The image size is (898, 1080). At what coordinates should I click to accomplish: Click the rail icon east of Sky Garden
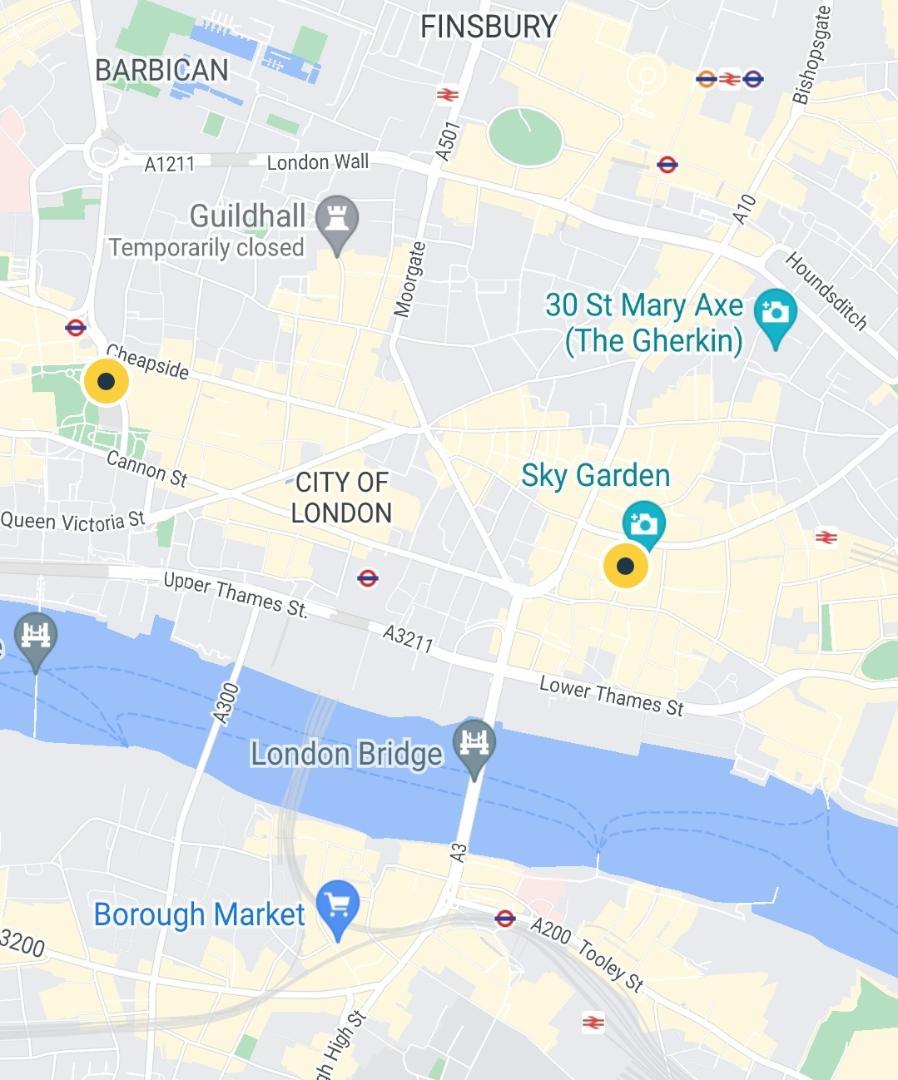[x=826, y=537]
